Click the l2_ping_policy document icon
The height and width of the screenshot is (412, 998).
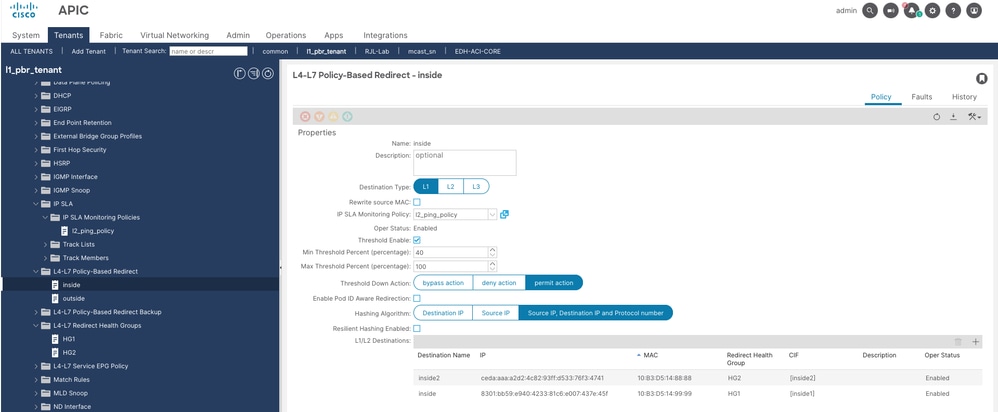tap(64, 231)
